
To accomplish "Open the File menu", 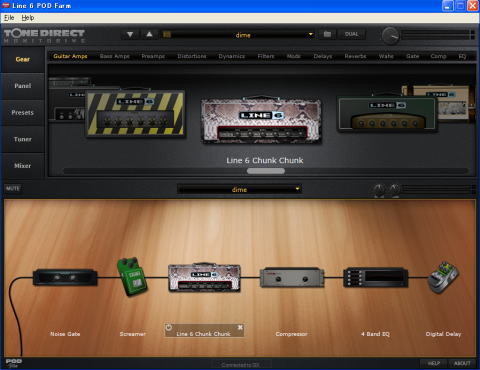I will tap(9, 18).
